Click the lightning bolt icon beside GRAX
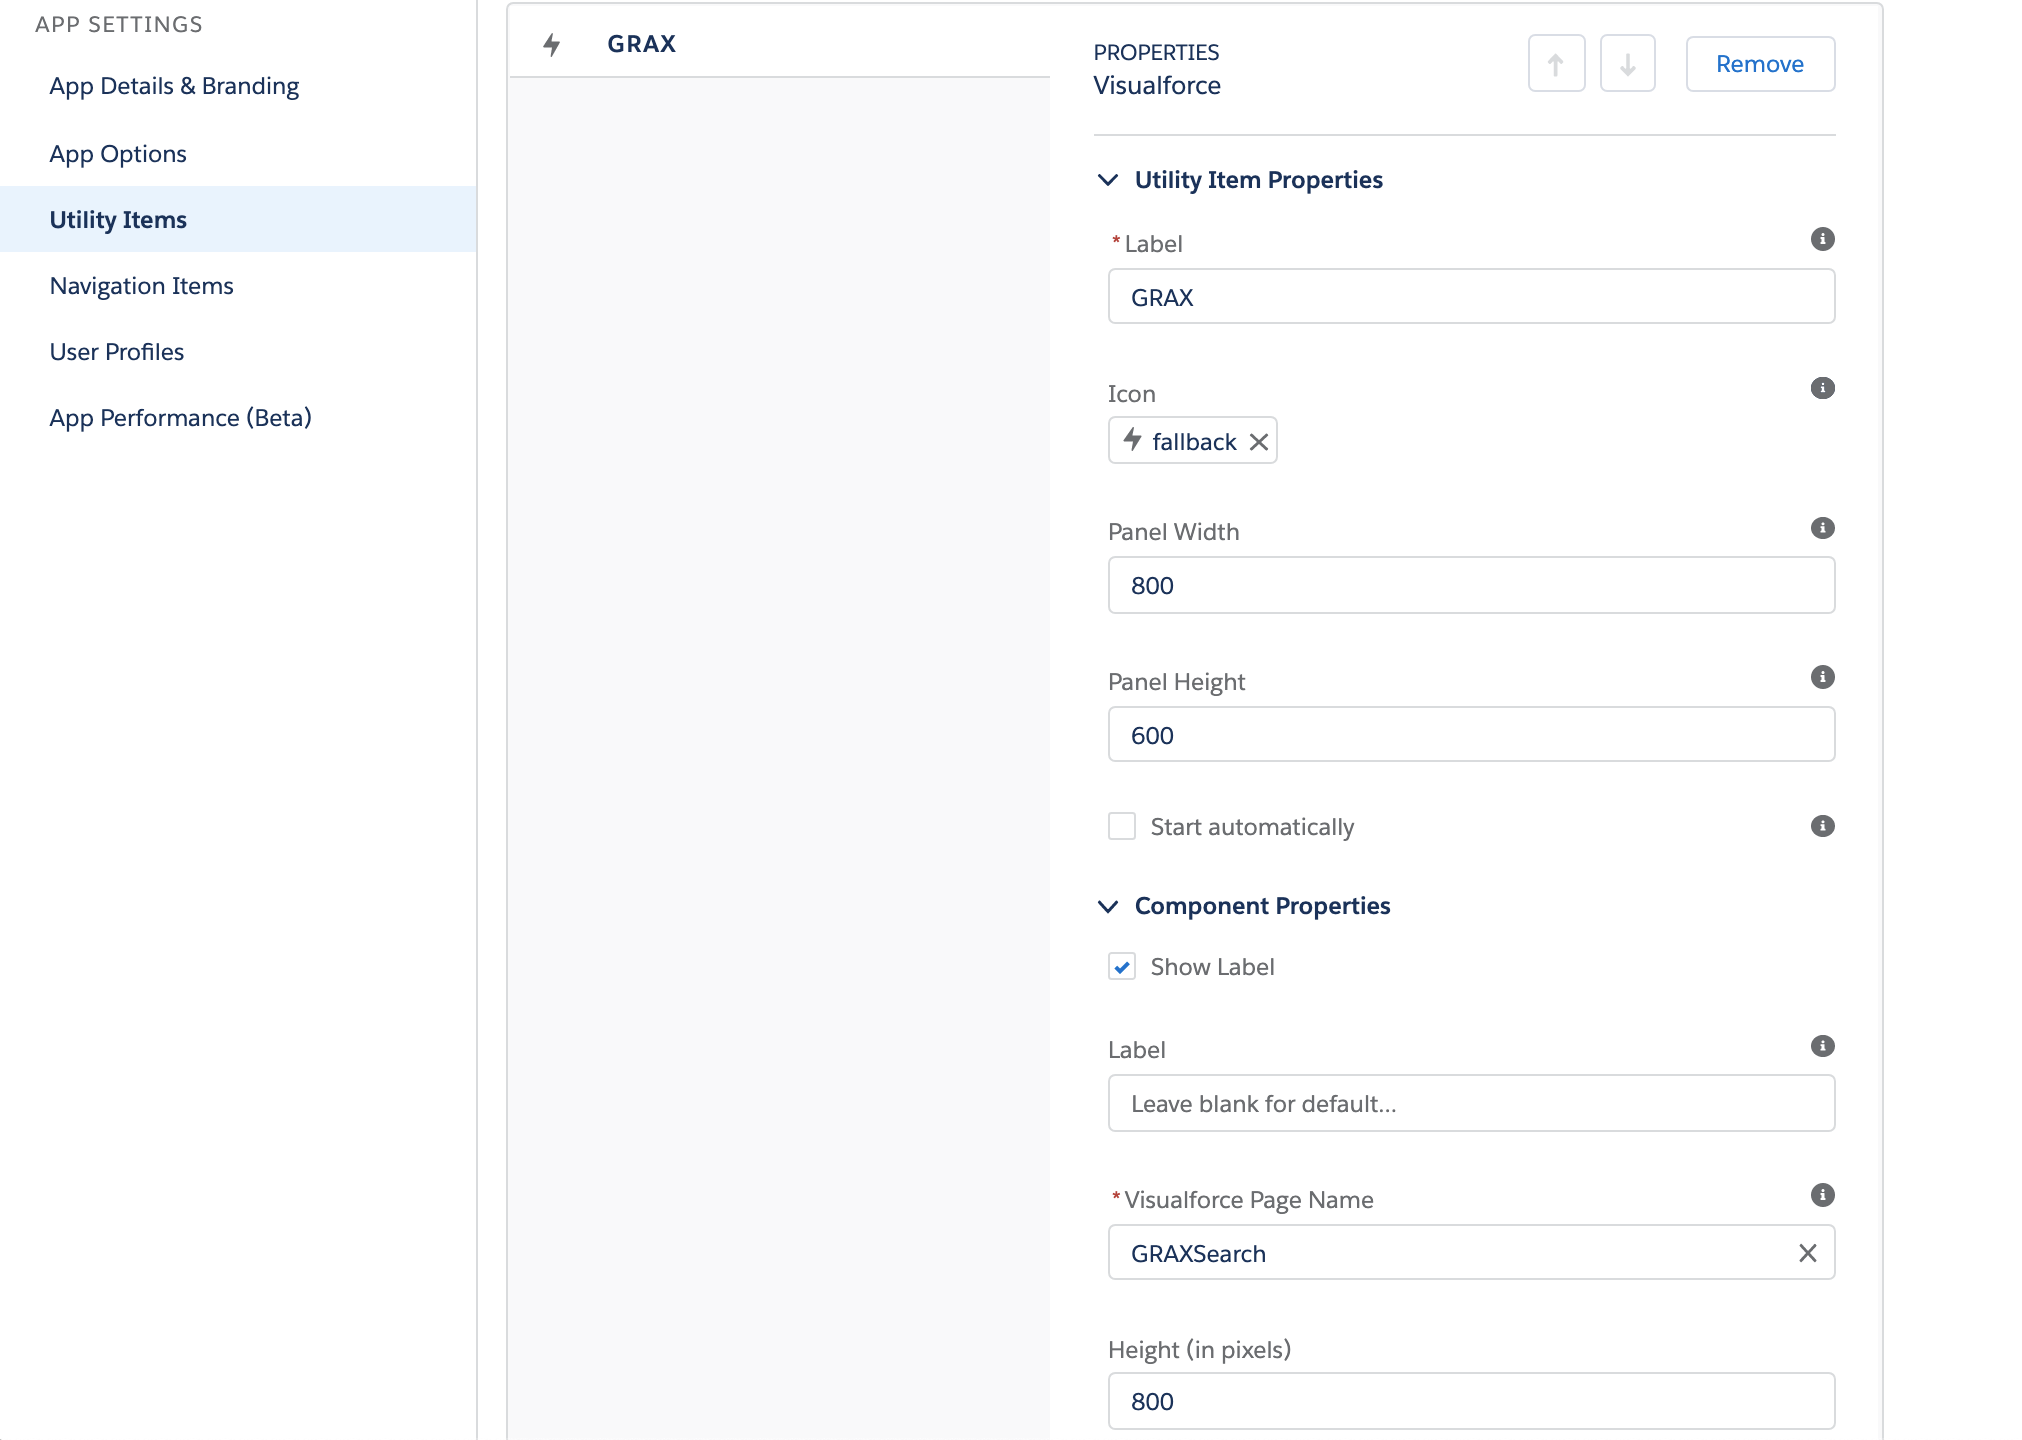This screenshot has width=2022, height=1440. click(x=552, y=44)
